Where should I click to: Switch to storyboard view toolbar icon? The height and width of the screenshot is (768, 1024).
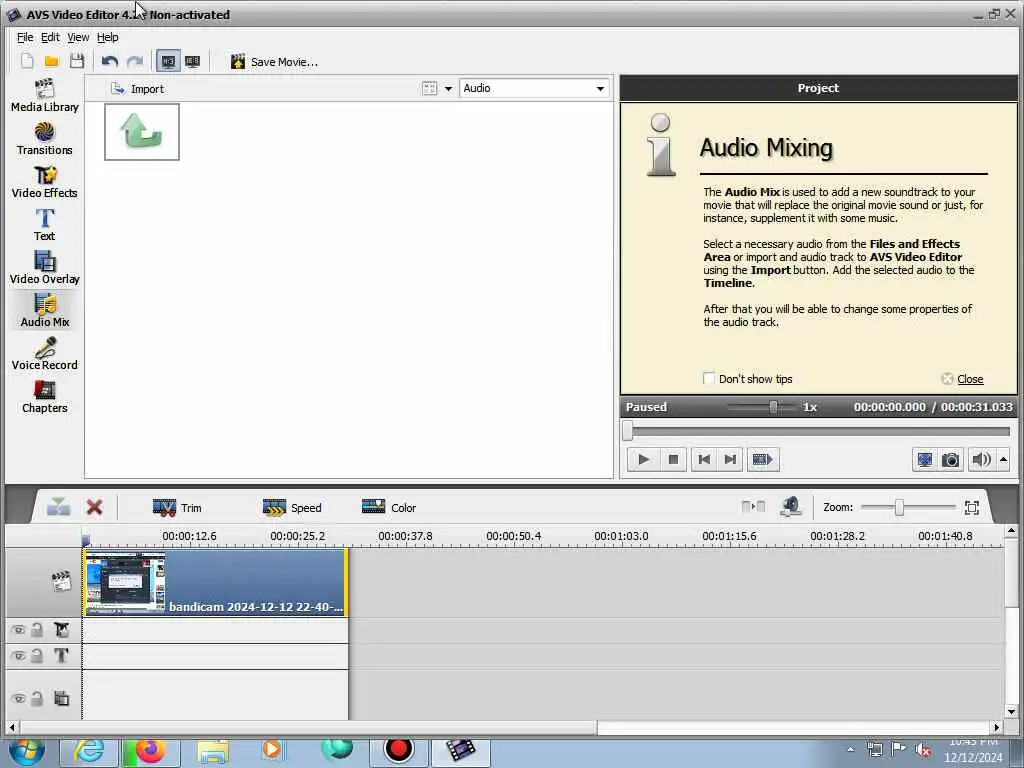(193, 61)
